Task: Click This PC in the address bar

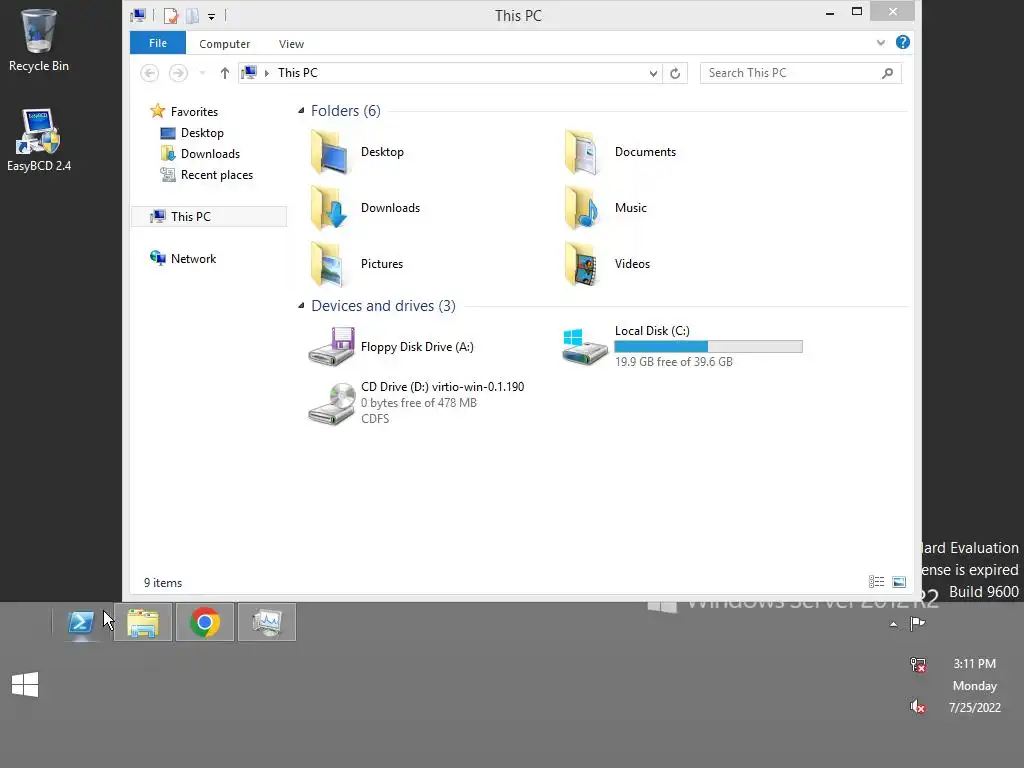Action: 298,72
